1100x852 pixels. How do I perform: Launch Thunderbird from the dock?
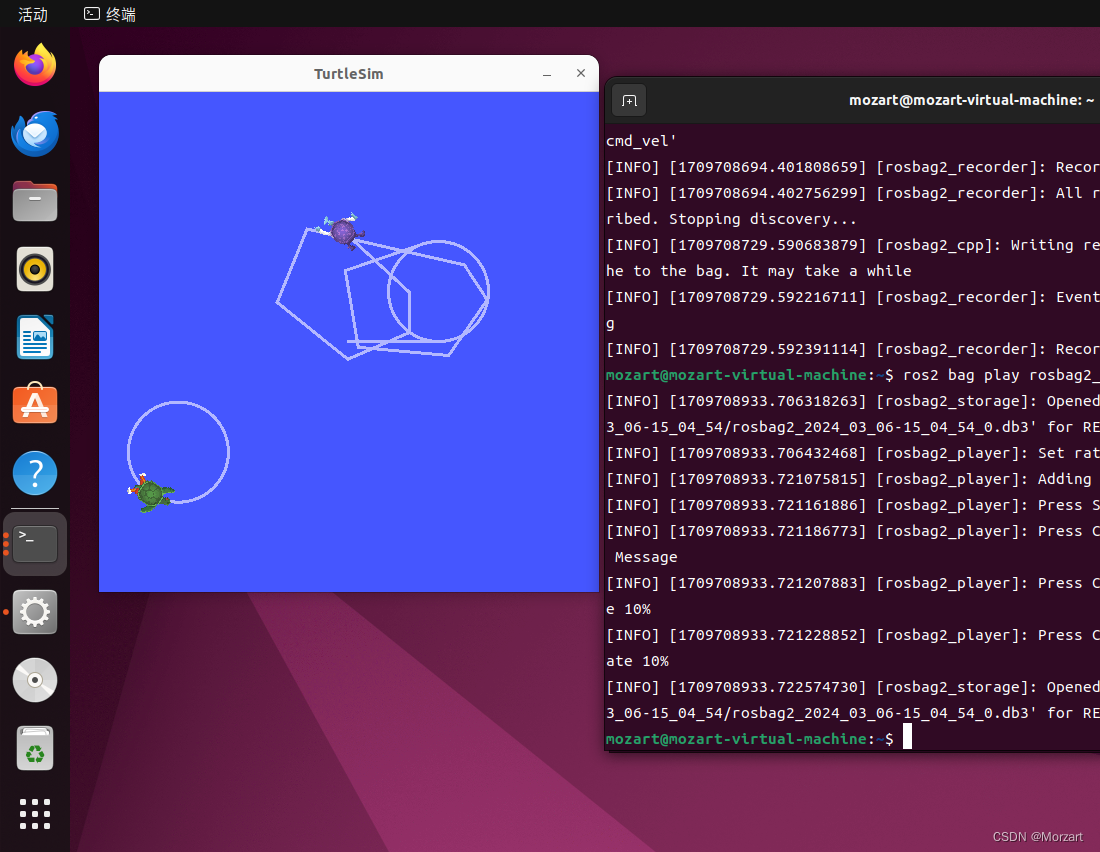pos(34,133)
